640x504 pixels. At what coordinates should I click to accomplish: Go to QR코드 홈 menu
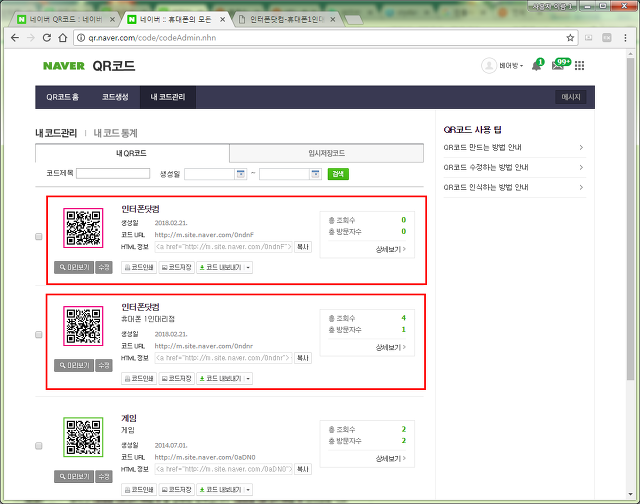62,97
